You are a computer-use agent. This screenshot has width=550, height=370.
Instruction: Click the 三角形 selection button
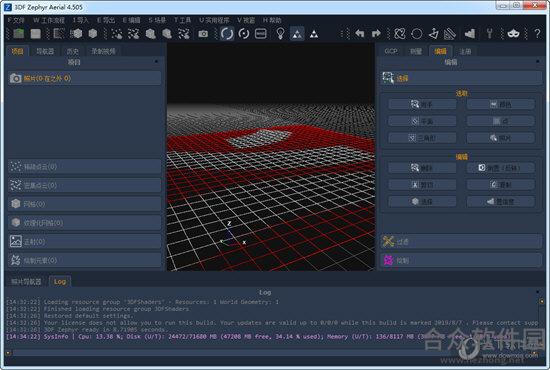click(422, 138)
